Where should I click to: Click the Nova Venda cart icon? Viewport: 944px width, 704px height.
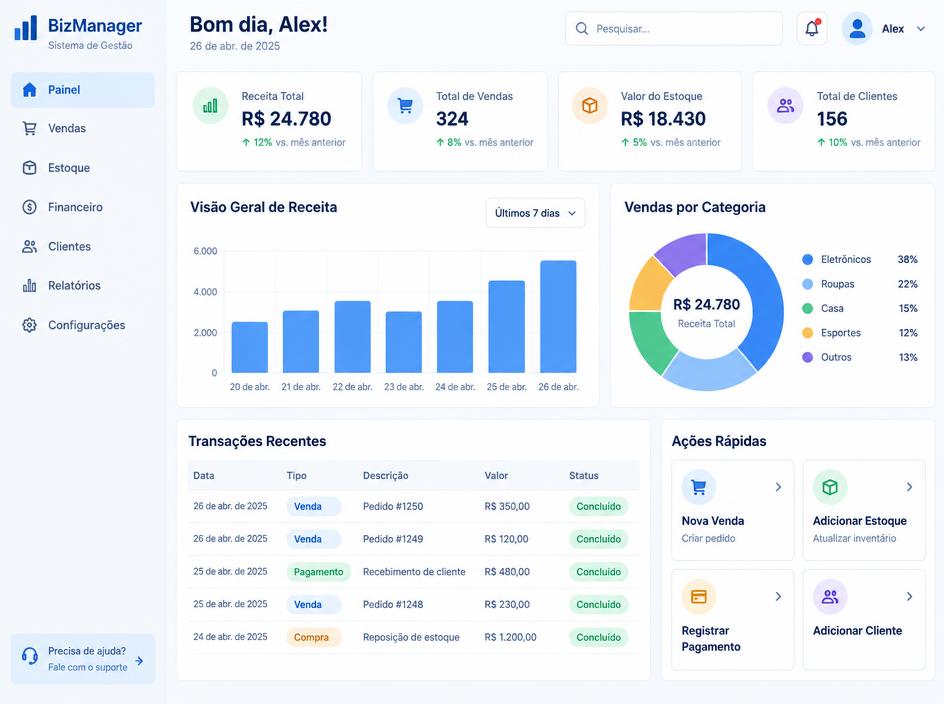tap(698, 487)
